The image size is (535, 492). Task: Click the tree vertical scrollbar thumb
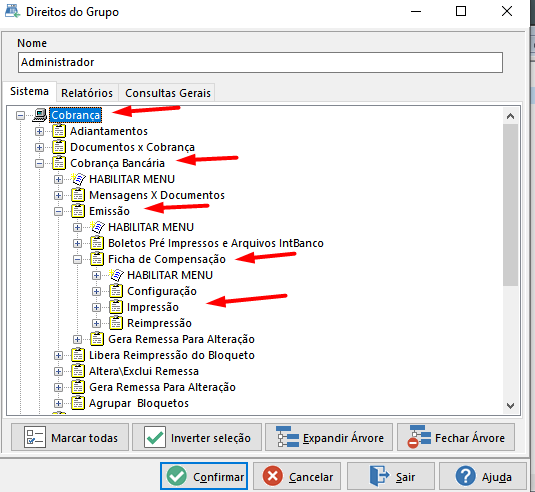tap(510, 205)
